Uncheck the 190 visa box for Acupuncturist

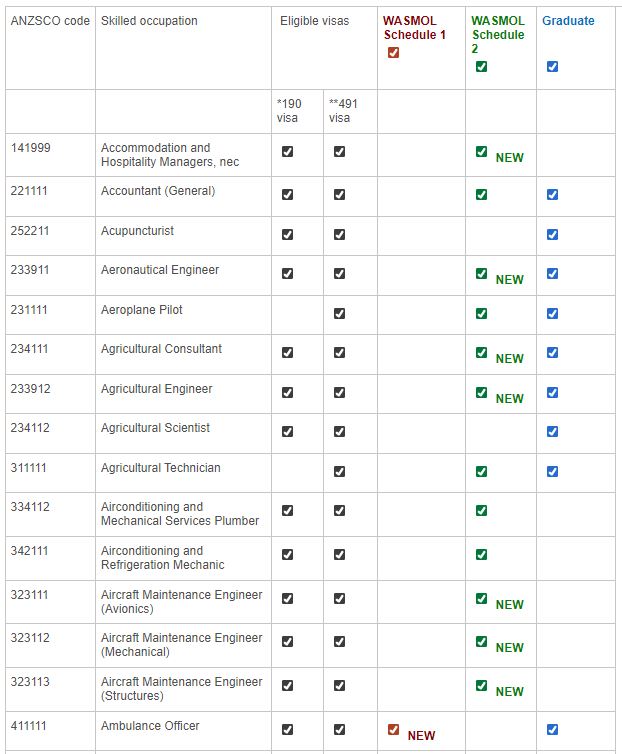[287, 234]
